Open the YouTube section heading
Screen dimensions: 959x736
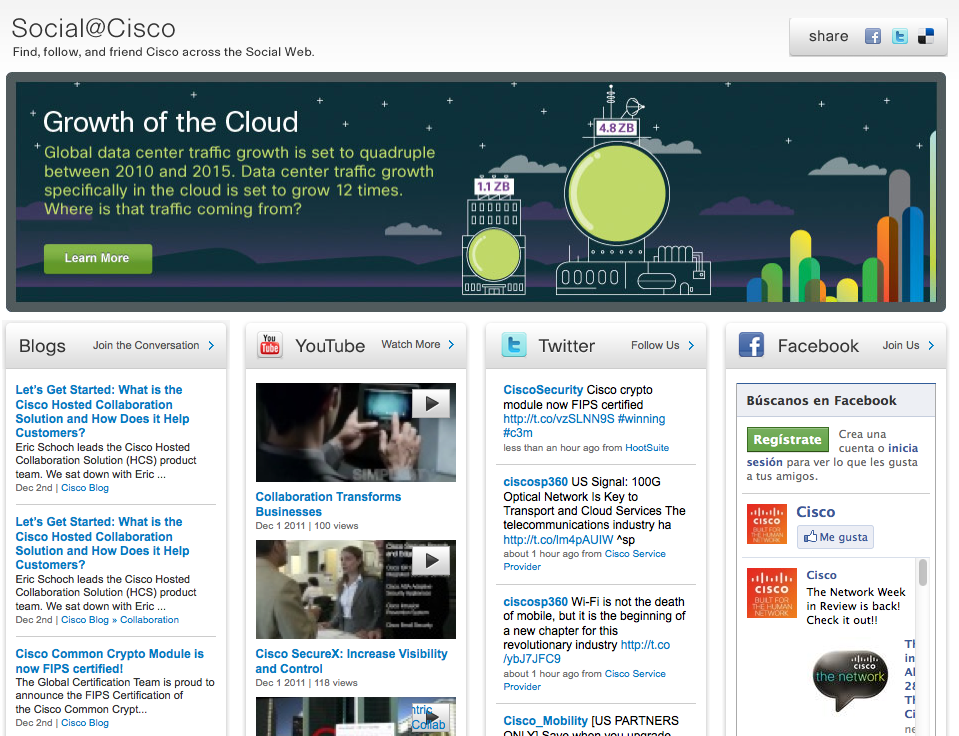tap(330, 346)
